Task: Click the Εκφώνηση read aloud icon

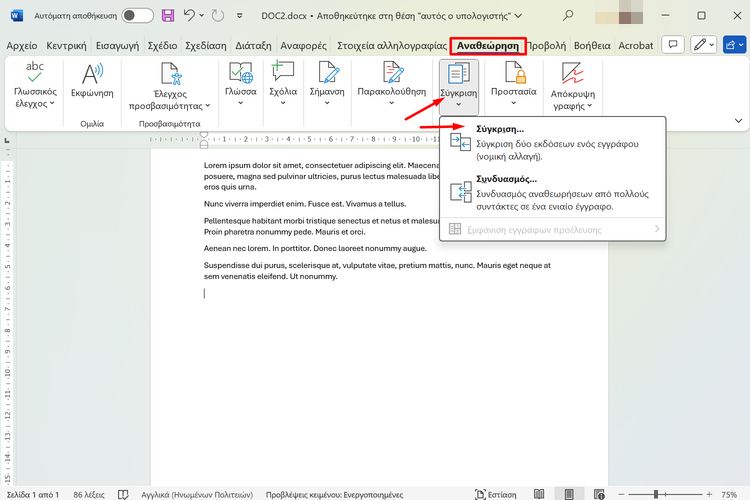Action: (x=92, y=77)
